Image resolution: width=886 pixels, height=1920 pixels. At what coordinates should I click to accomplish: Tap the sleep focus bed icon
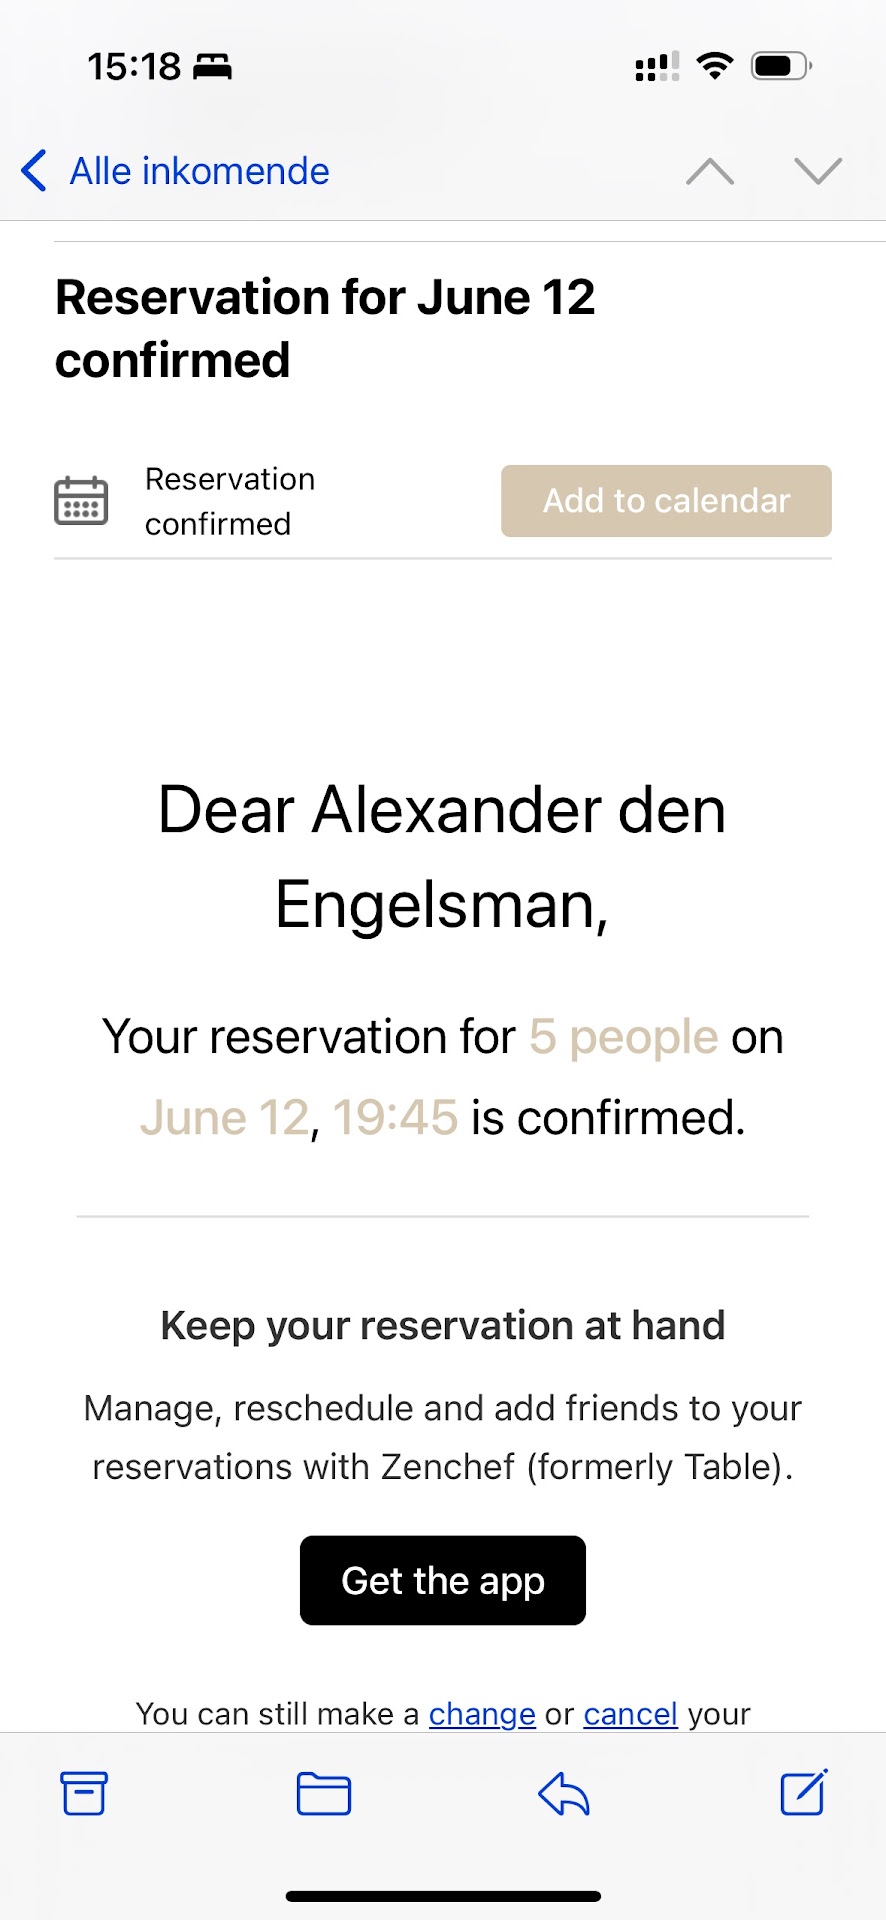click(213, 67)
